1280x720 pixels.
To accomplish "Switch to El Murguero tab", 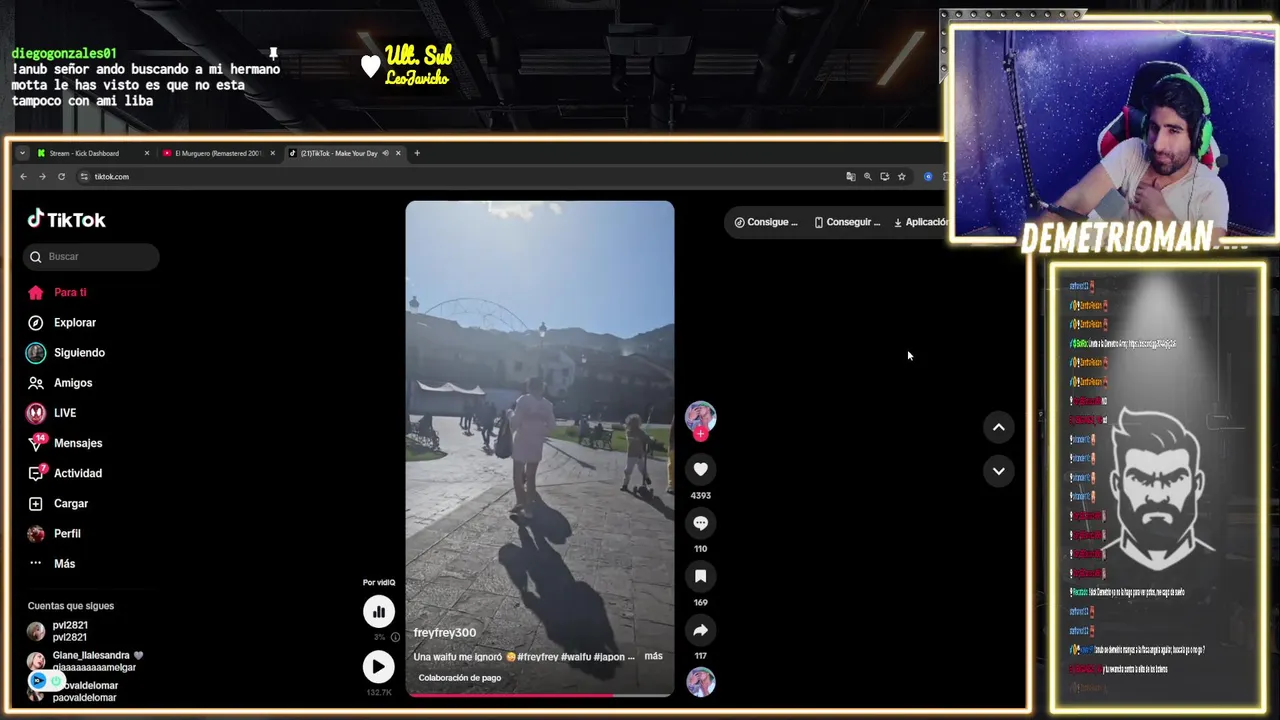I will click(x=218, y=153).
